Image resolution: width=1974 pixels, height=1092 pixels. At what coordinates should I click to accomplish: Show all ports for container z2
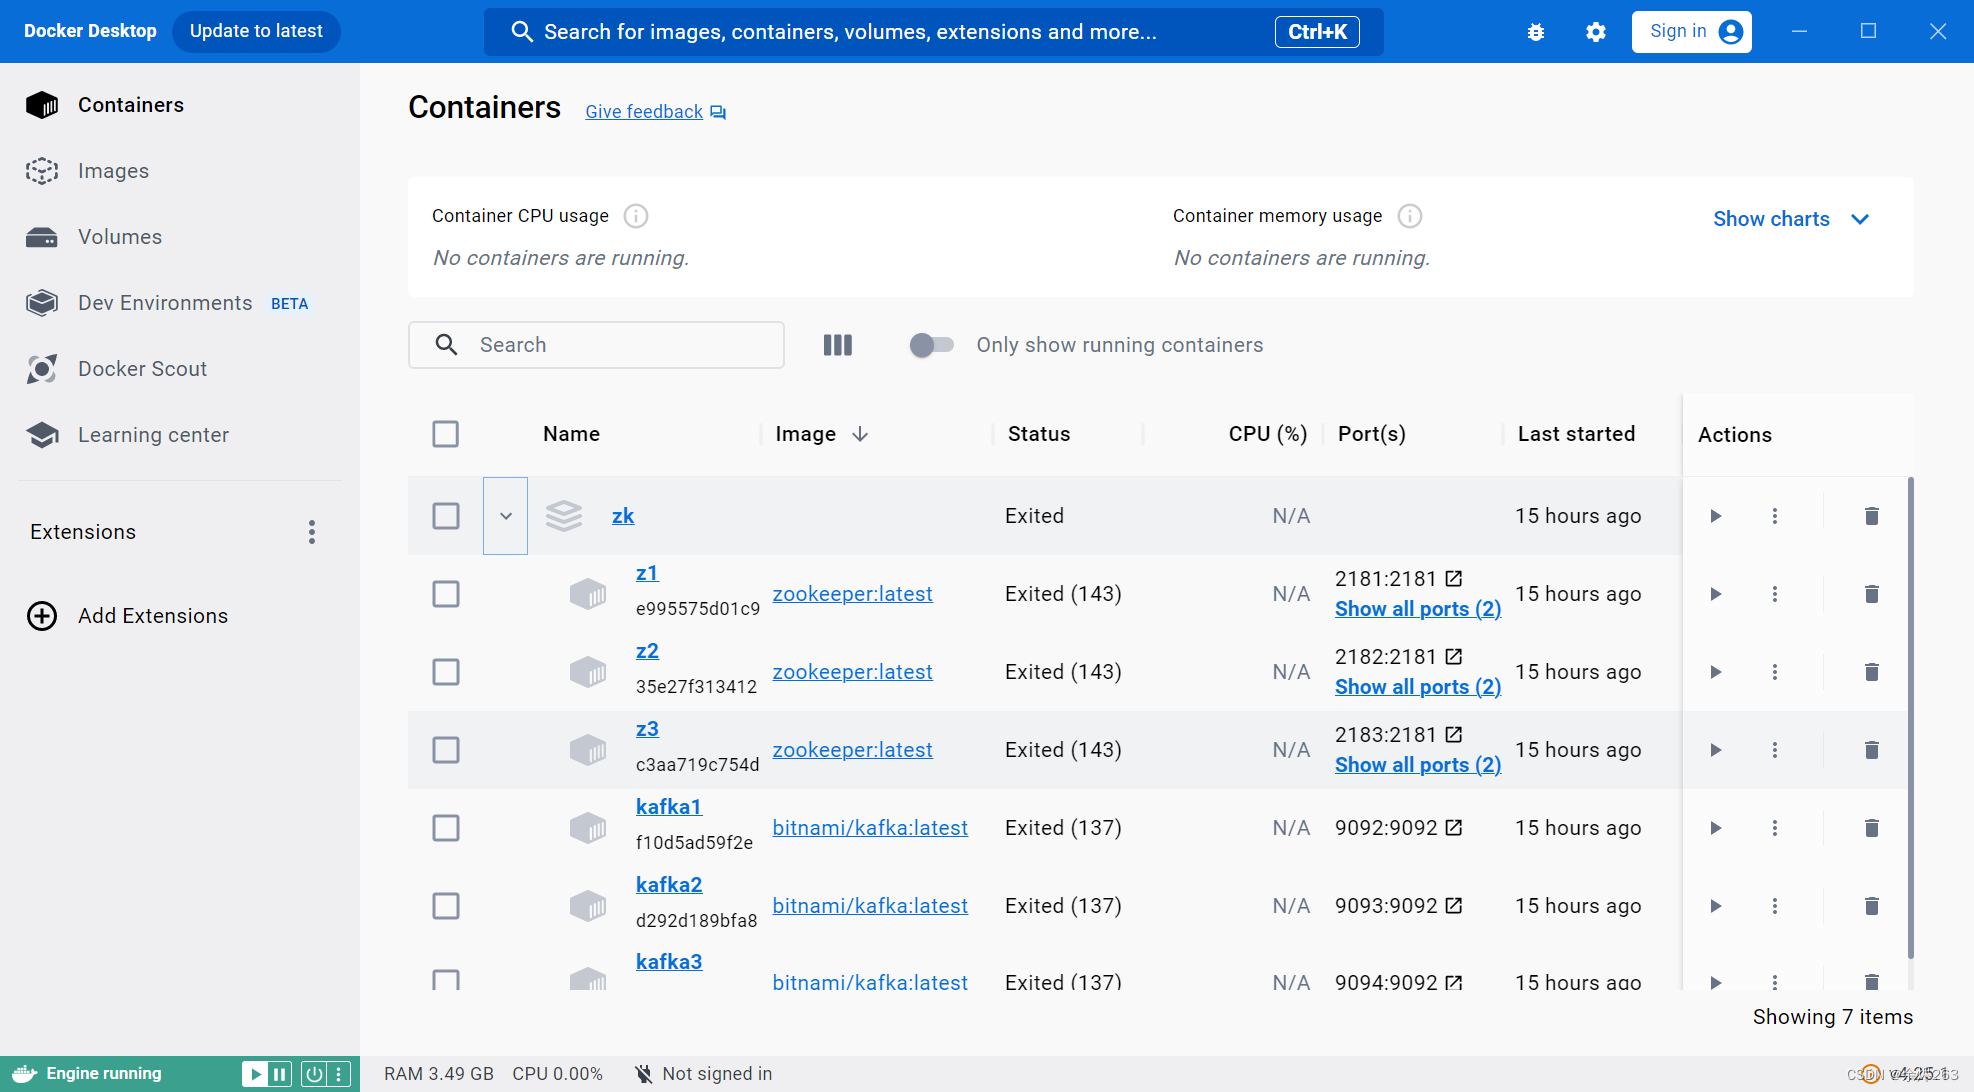click(x=1417, y=686)
